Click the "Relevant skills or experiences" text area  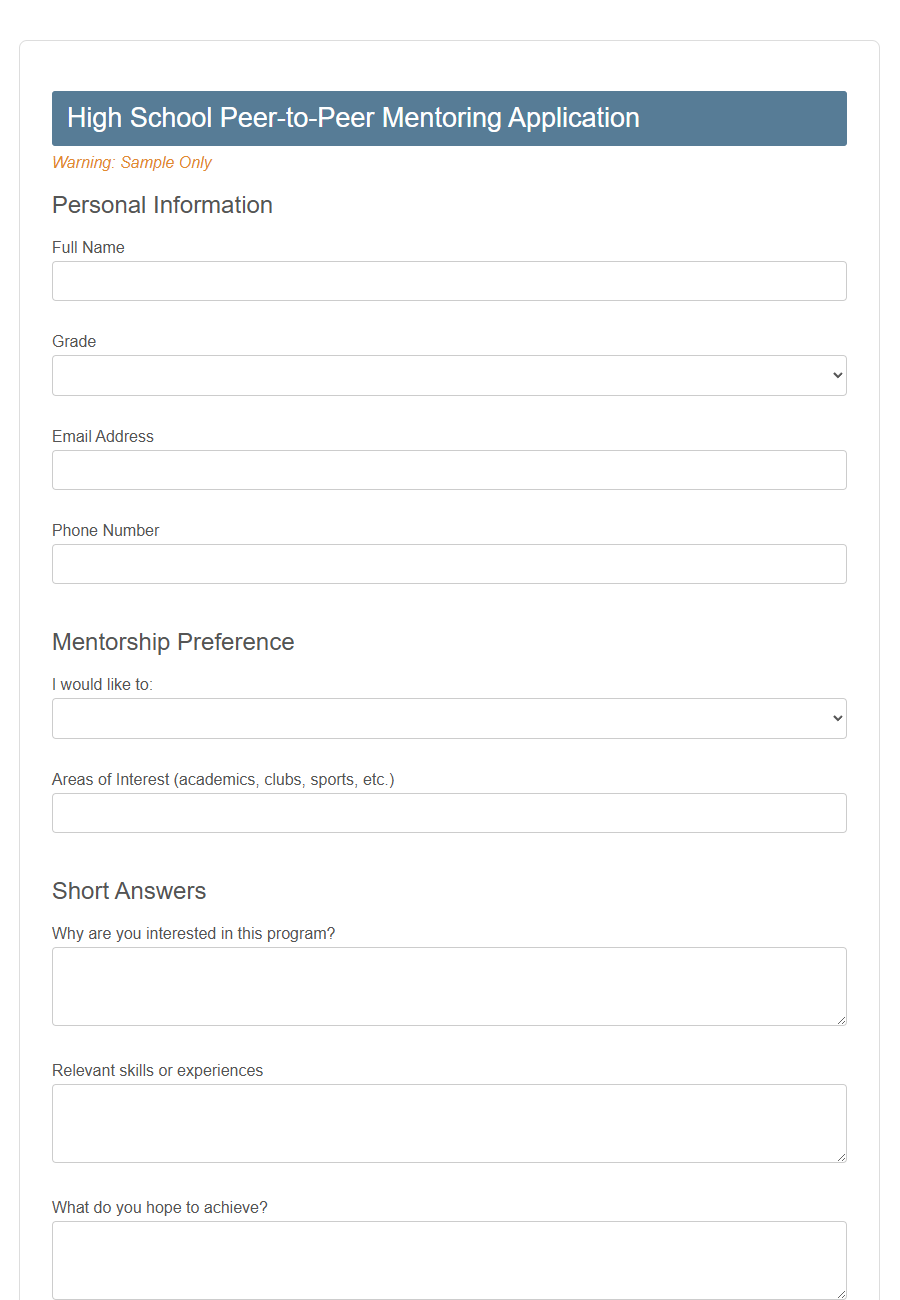tap(449, 1122)
